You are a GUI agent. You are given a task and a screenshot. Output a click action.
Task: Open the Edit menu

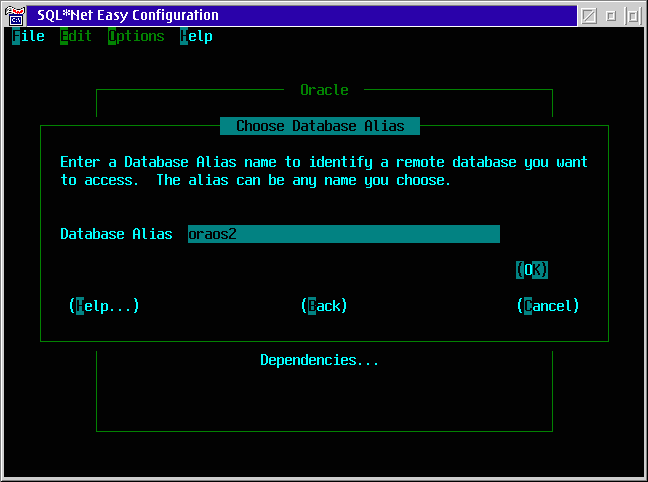76,36
